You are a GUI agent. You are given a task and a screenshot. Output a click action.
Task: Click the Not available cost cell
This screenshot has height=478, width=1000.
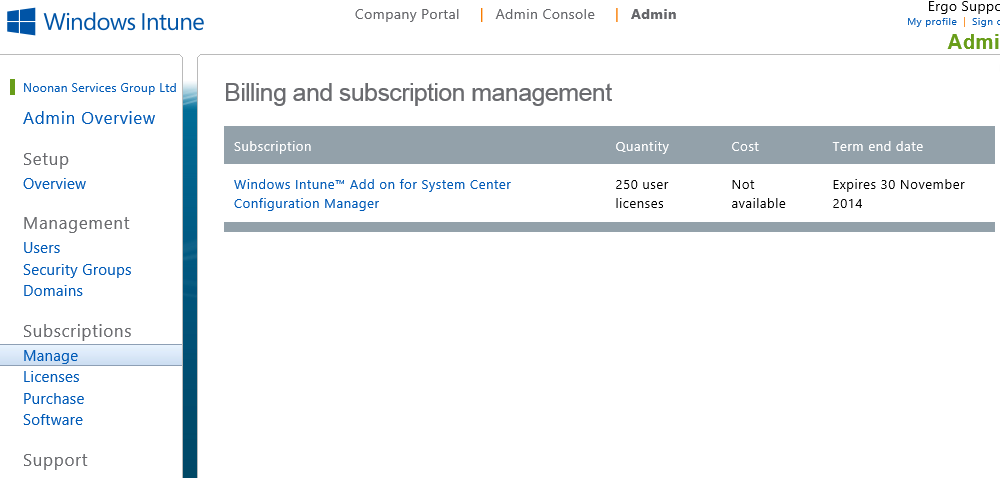tap(758, 194)
